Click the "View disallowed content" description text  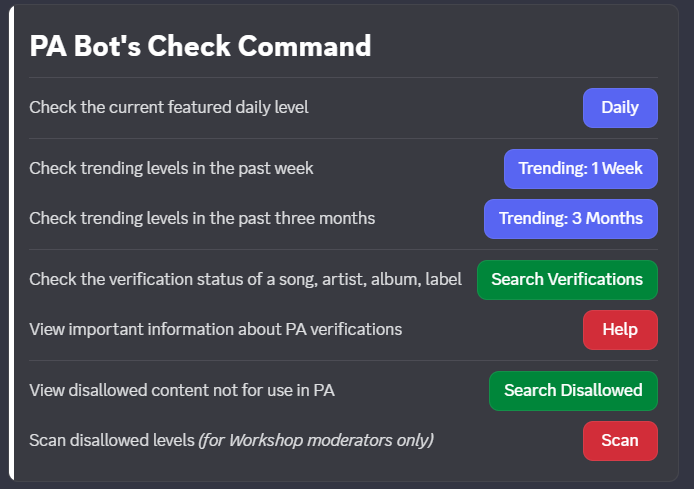[181, 391]
